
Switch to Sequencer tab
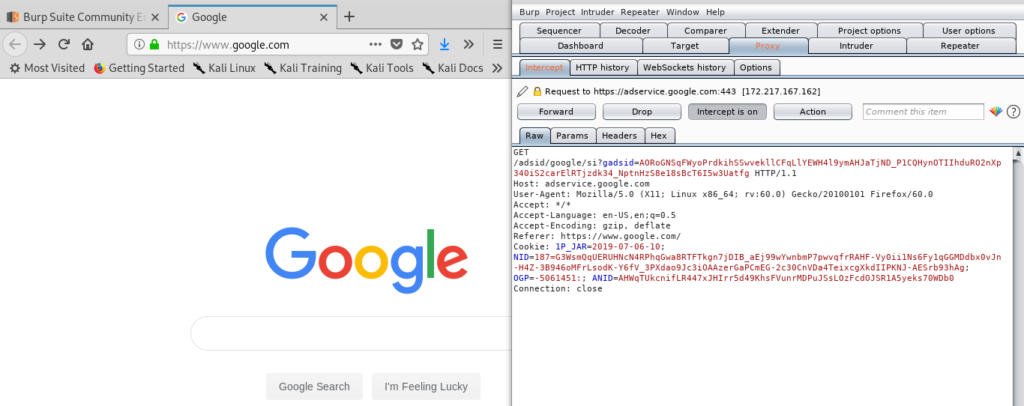(x=559, y=31)
